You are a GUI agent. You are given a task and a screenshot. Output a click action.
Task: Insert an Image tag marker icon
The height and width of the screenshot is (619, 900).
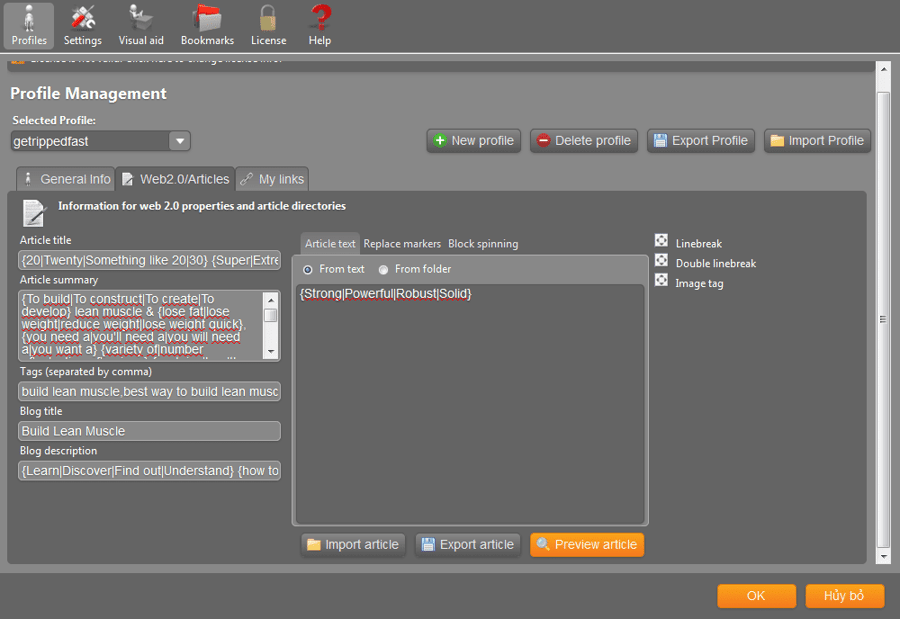tap(661, 280)
